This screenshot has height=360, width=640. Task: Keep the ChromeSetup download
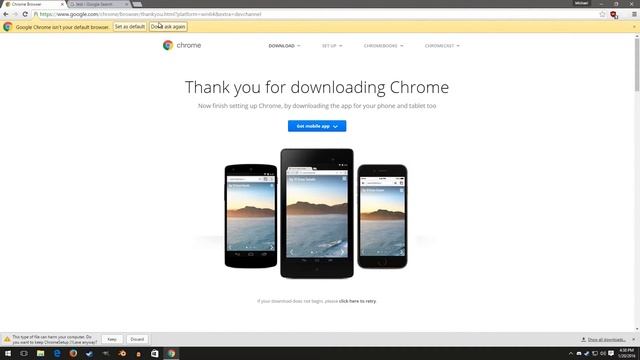(x=112, y=340)
